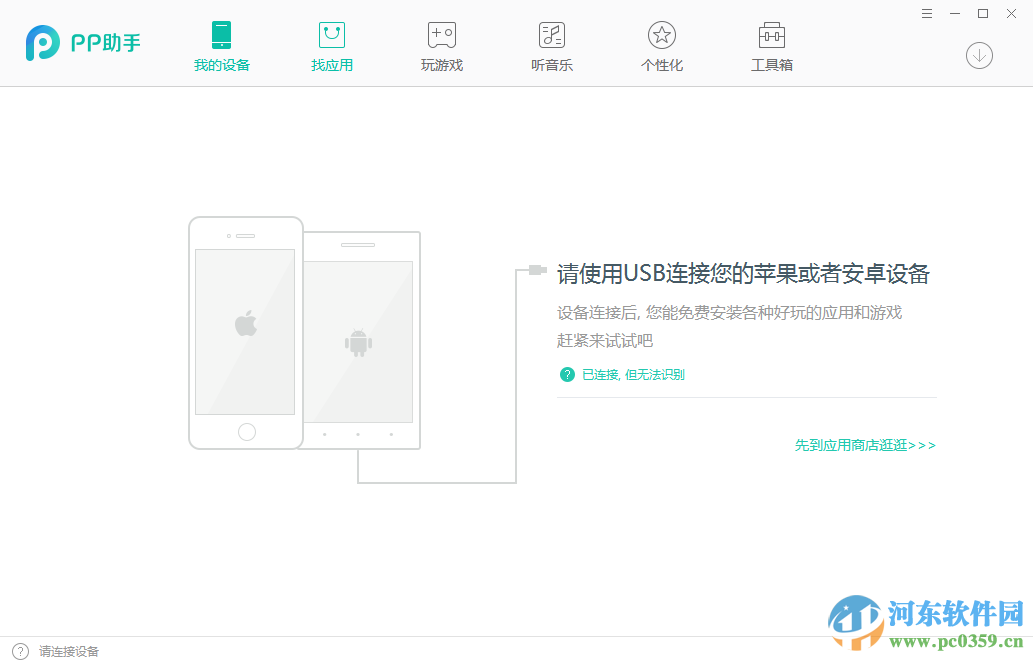The width and height of the screenshot is (1033, 666).
Task: Click the PP助手 logo
Action: [x=82, y=42]
